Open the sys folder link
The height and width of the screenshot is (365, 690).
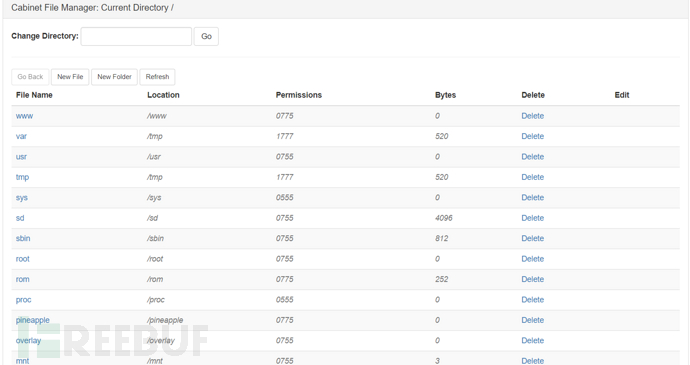[22, 198]
